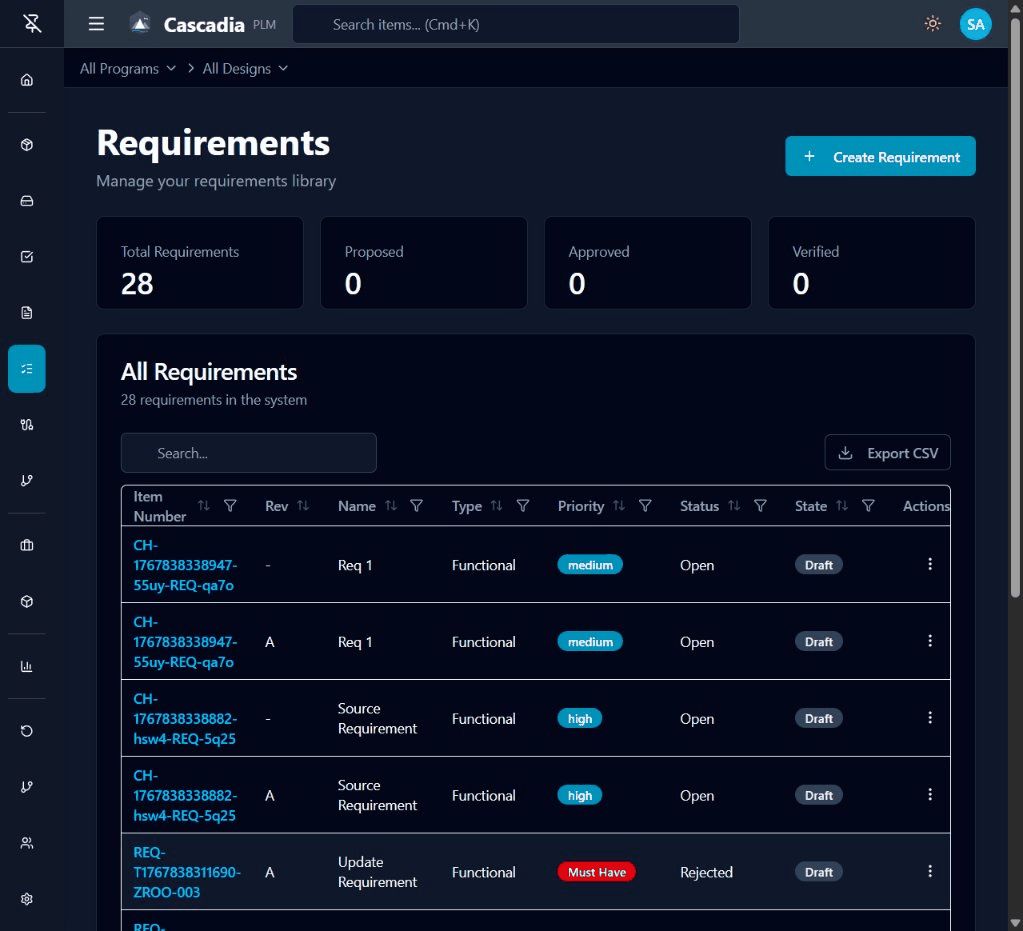Toggle the hamburger menu beside the logo
This screenshot has height=931, width=1023.
coord(96,23)
